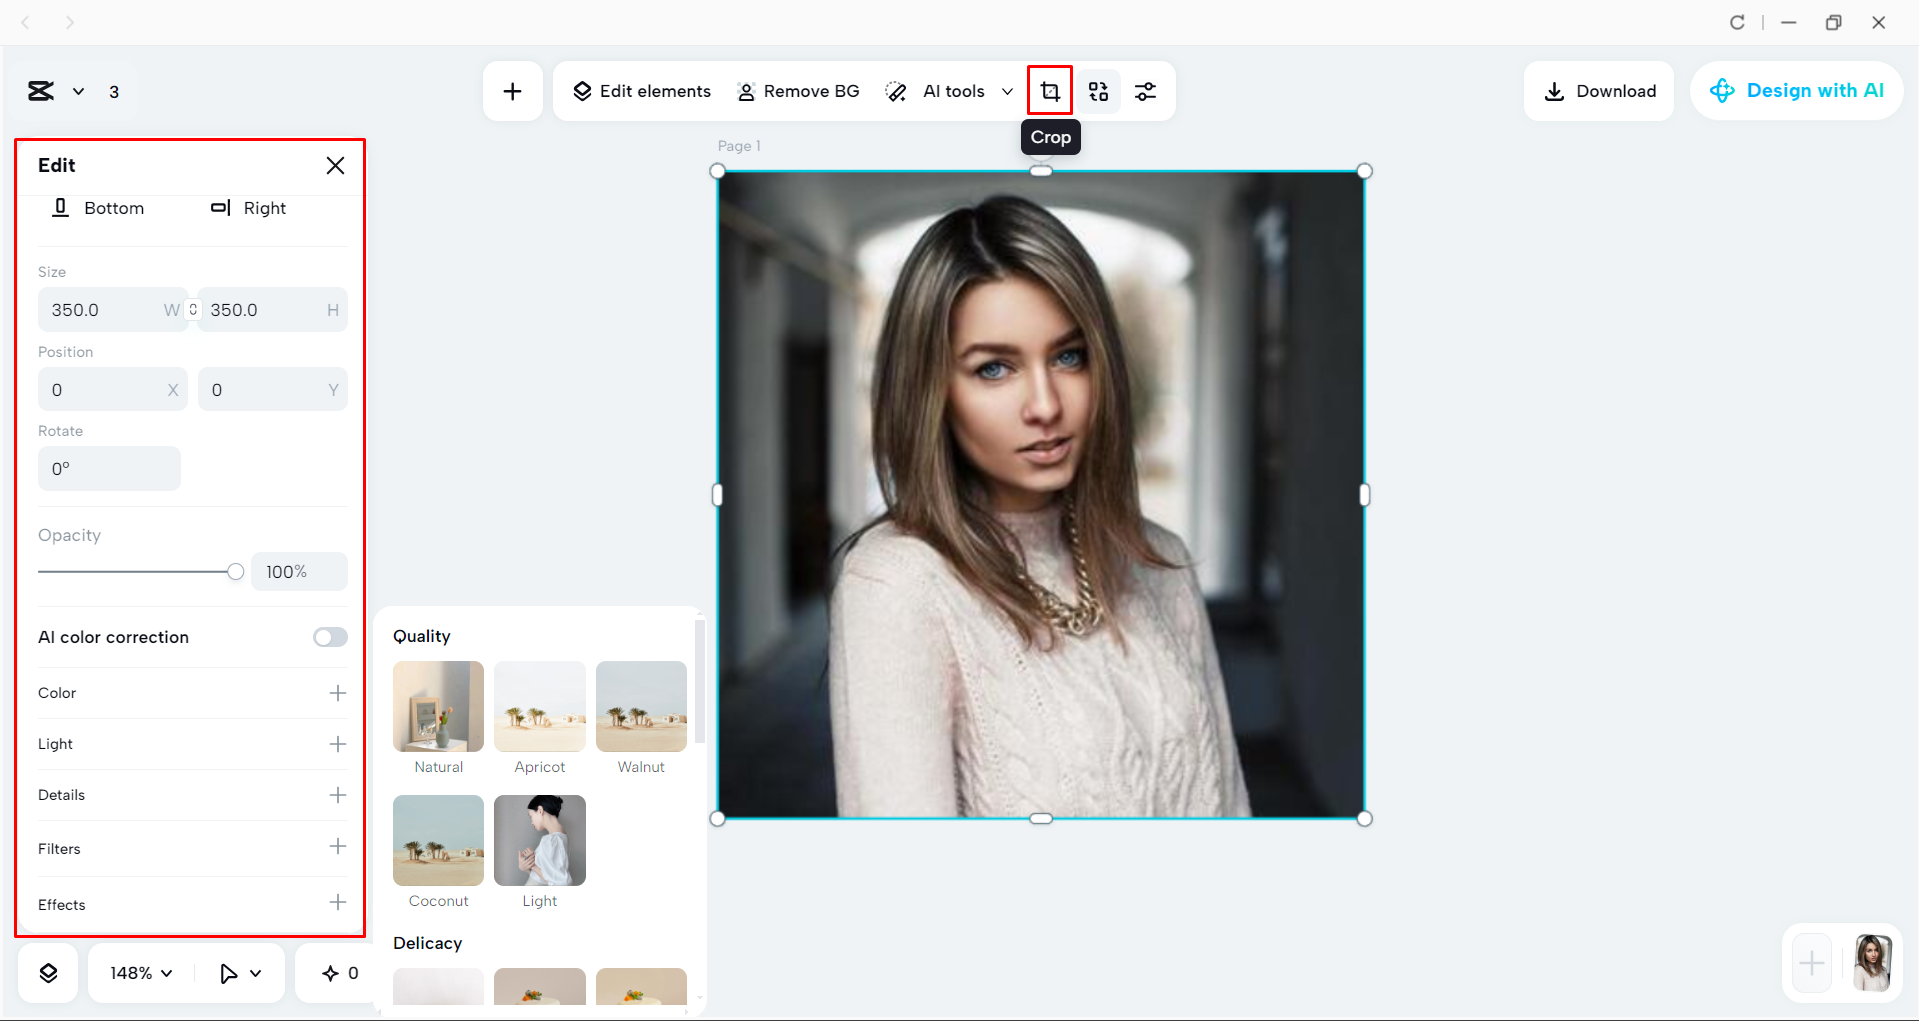Enable AI color correction

[330, 636]
